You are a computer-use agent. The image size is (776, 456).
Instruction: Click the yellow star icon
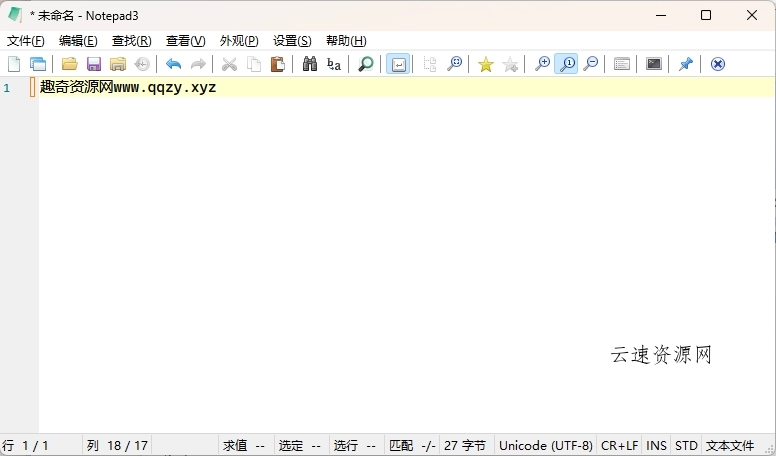point(485,64)
